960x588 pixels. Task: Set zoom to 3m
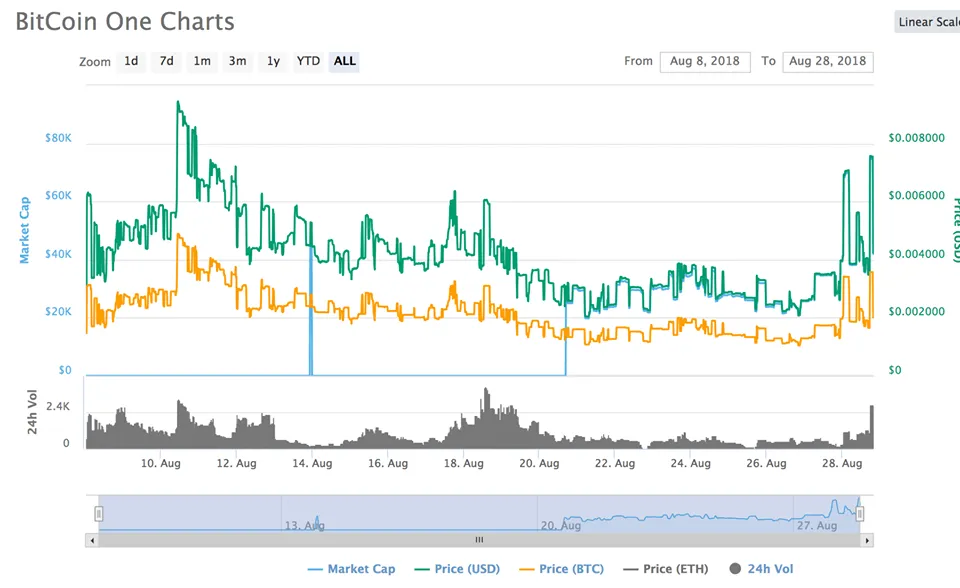click(238, 61)
